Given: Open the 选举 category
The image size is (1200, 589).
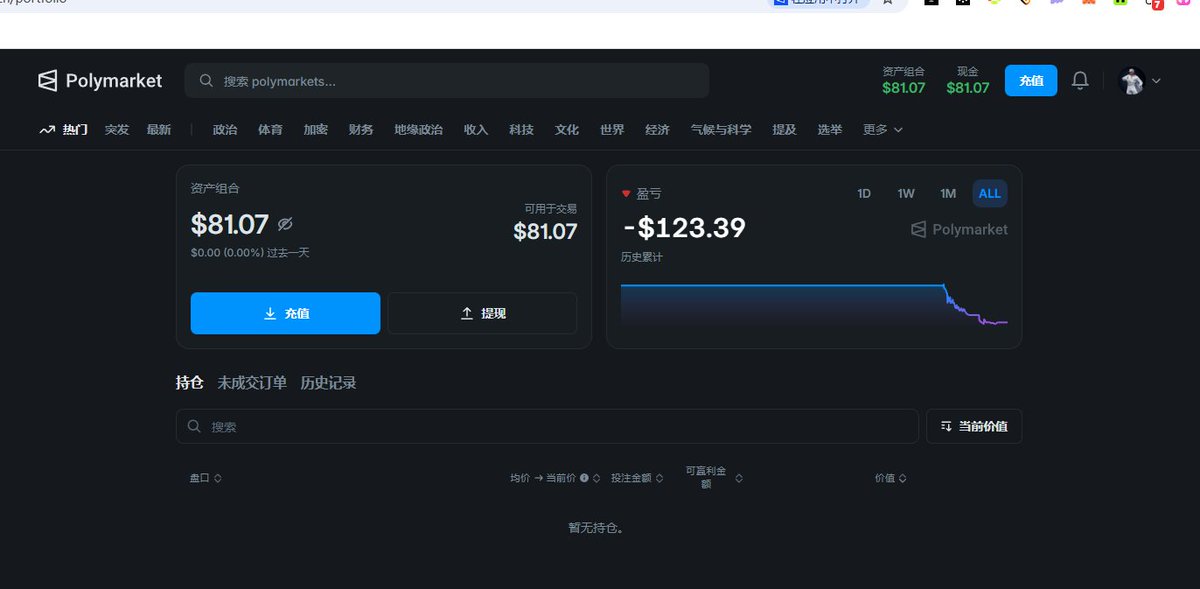Looking at the screenshot, I should pos(830,130).
